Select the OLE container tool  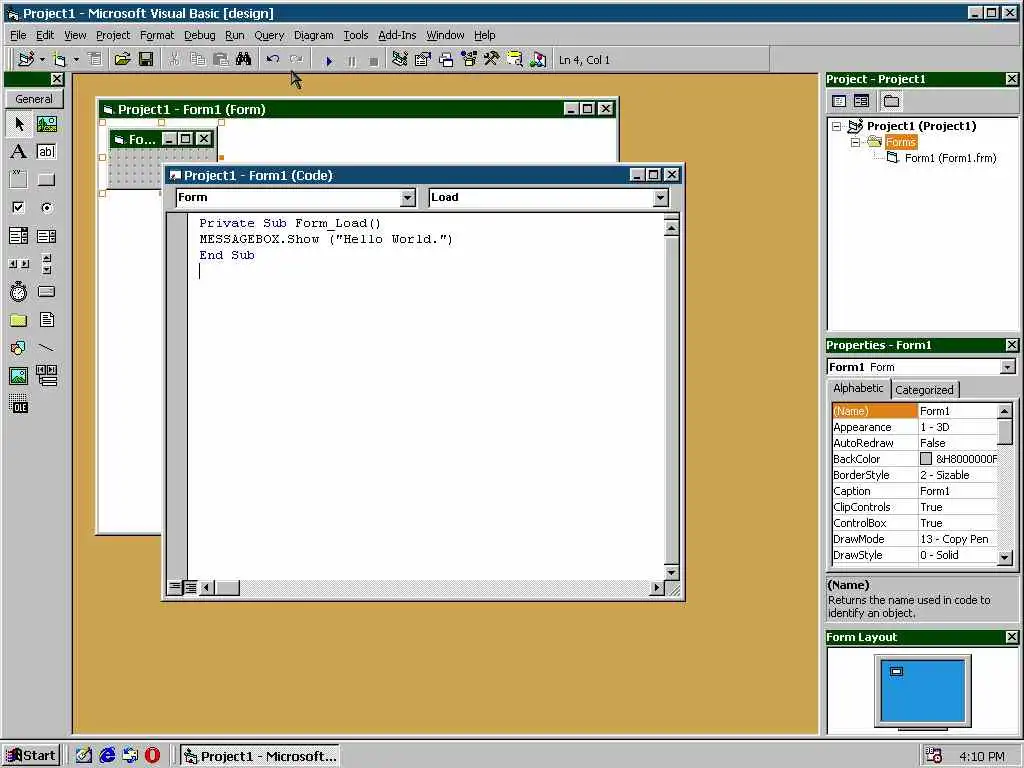coord(19,404)
